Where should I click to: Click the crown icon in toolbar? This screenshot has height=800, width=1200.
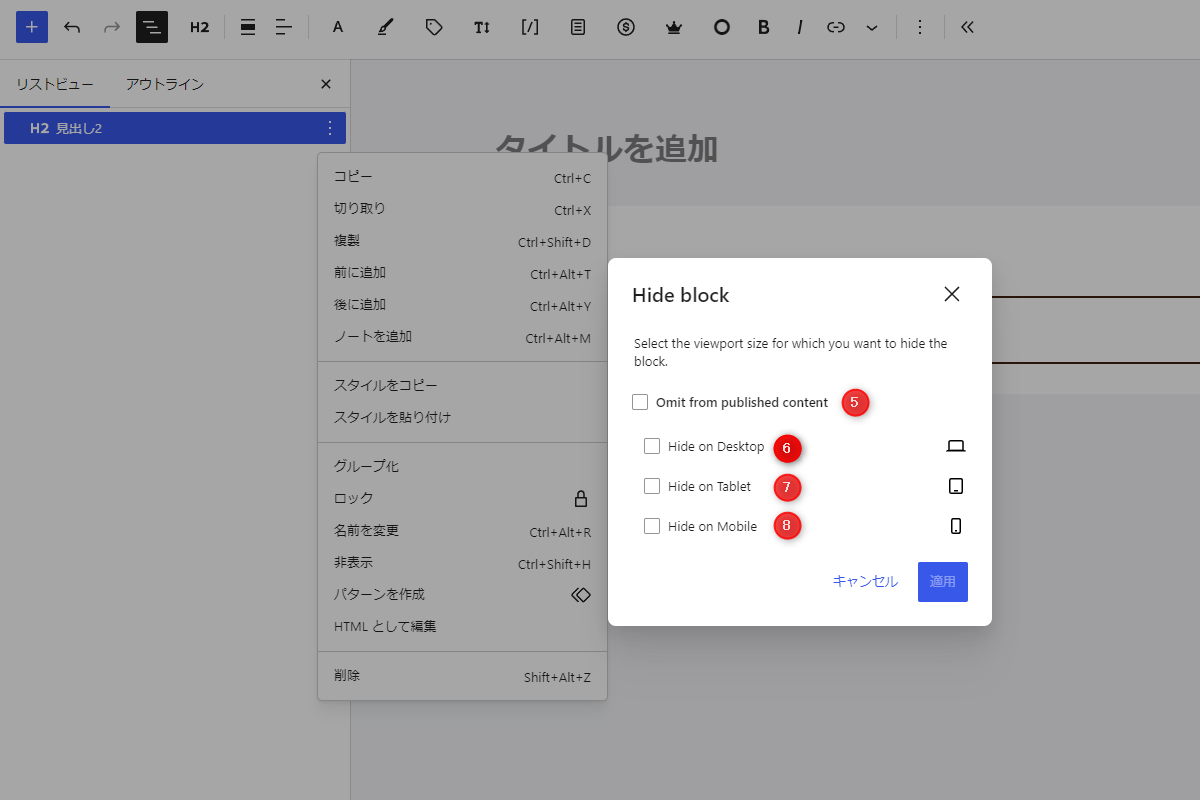[x=674, y=27]
